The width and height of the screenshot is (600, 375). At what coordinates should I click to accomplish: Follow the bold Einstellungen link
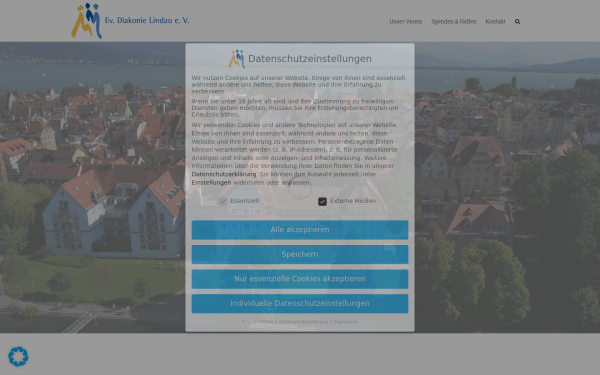click(211, 183)
